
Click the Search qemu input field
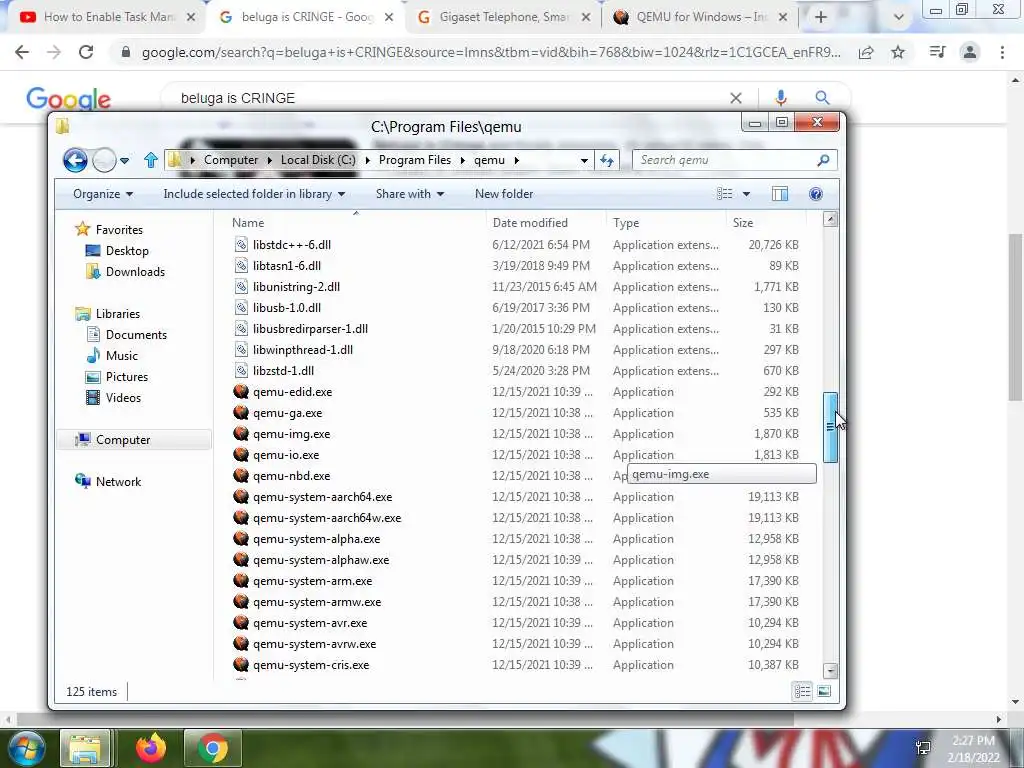725,160
